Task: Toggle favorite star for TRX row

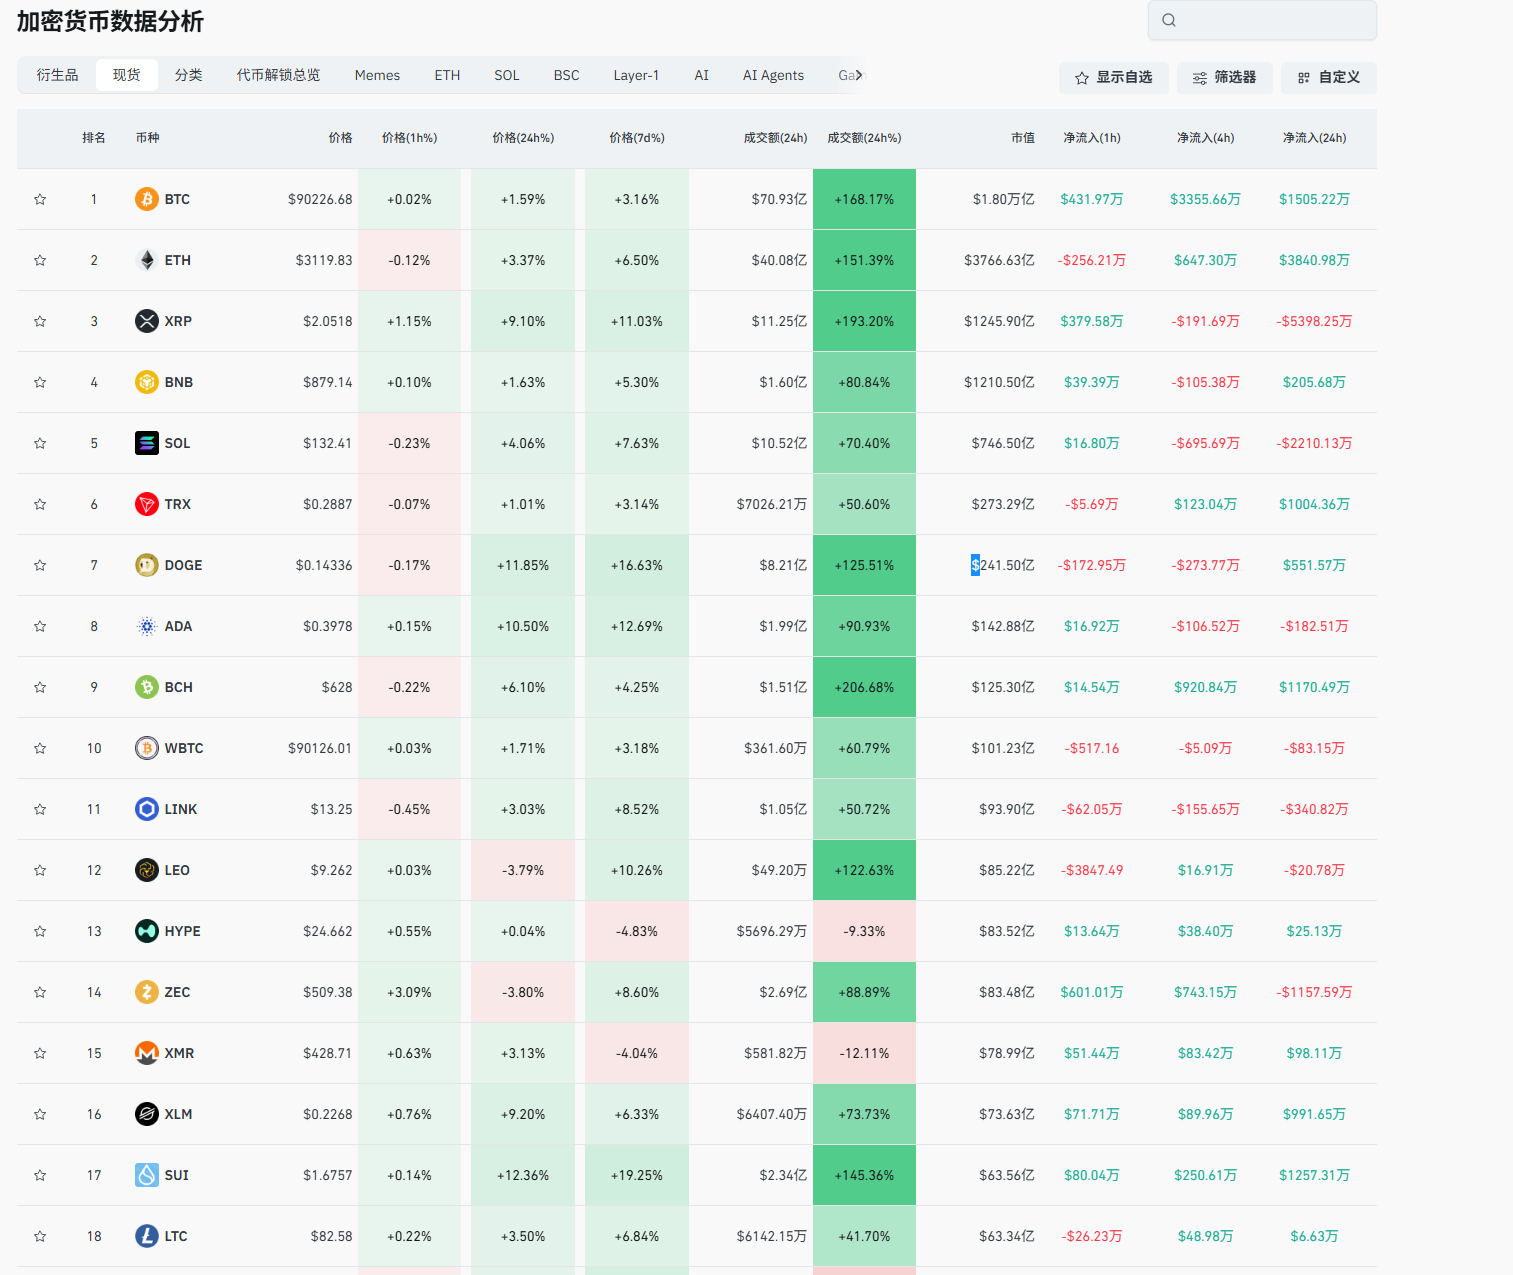Action: pyautogui.click(x=40, y=504)
